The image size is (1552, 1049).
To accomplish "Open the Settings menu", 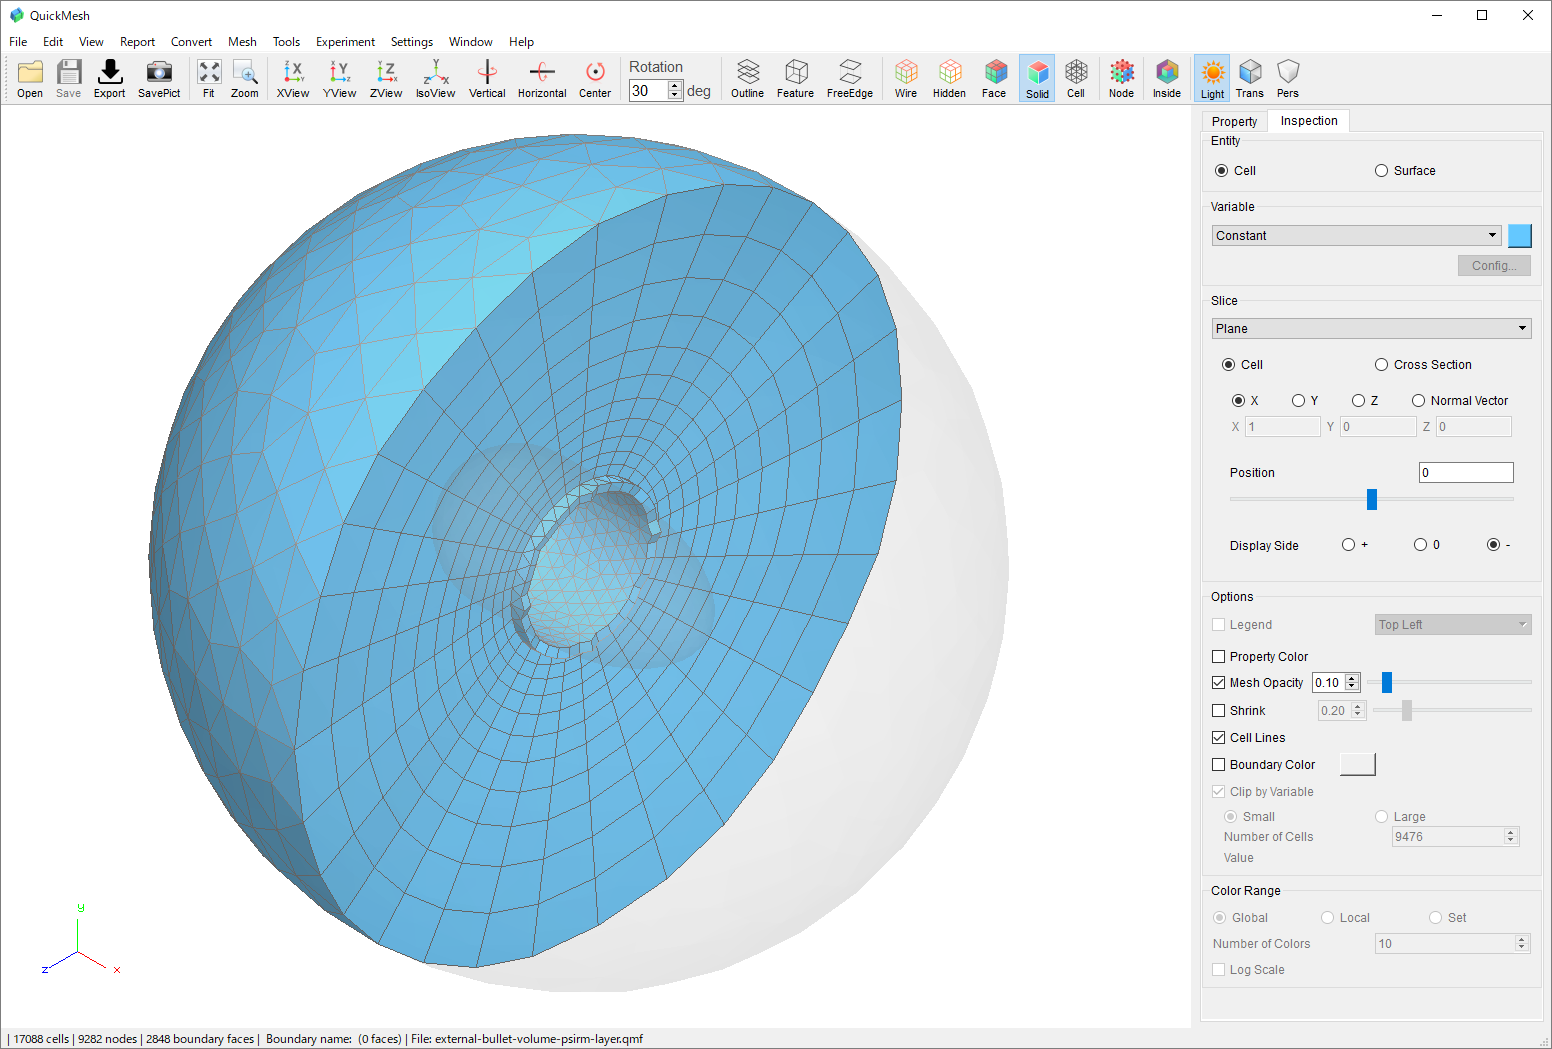I will click(412, 42).
